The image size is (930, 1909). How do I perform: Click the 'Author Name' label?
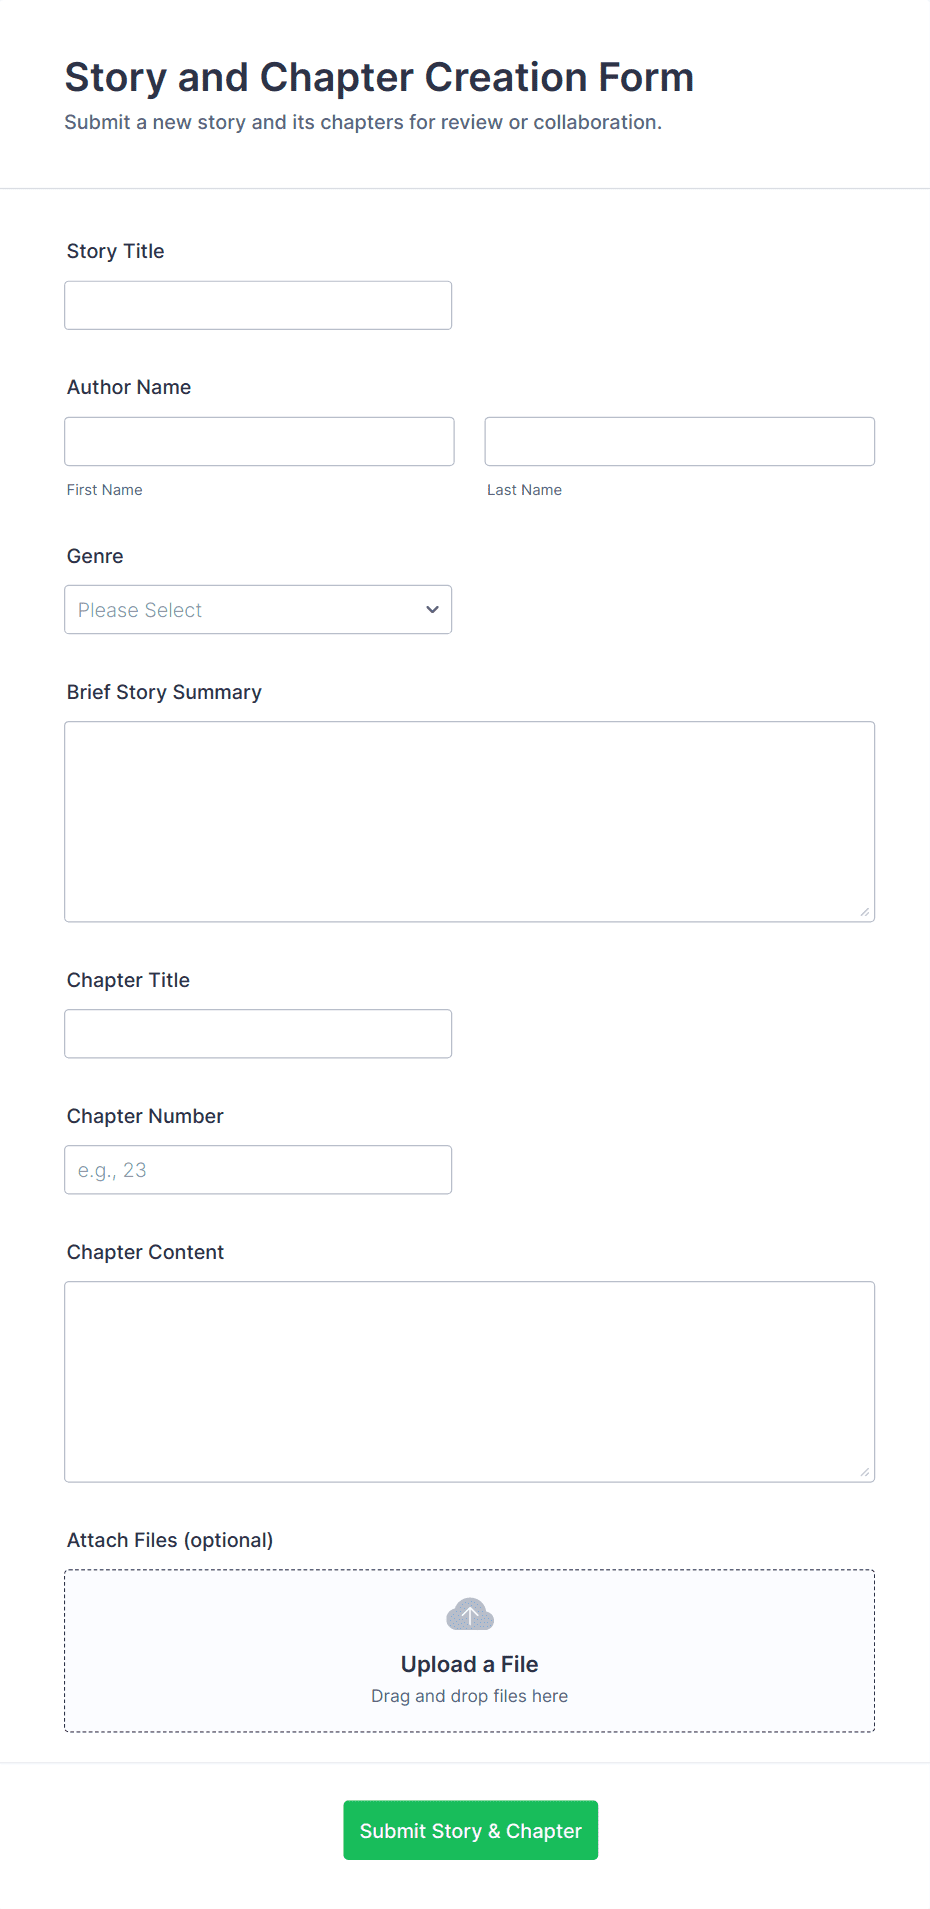(129, 387)
